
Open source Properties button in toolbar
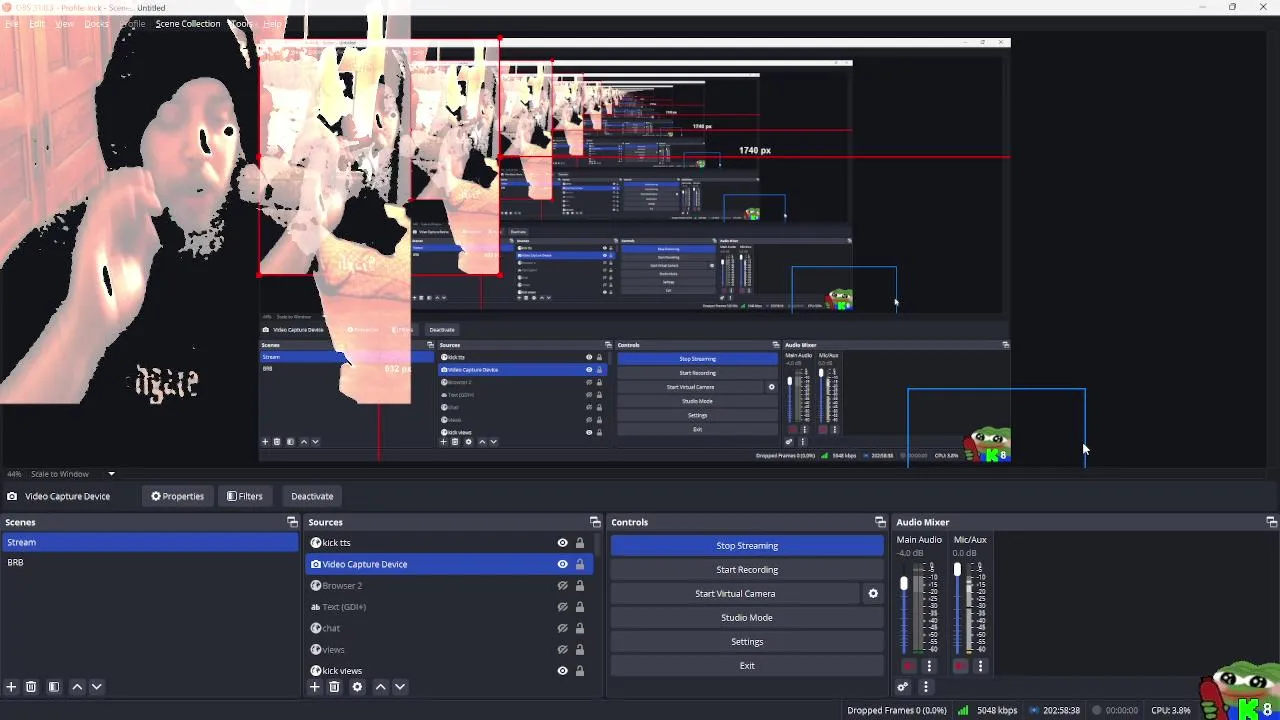[177, 496]
